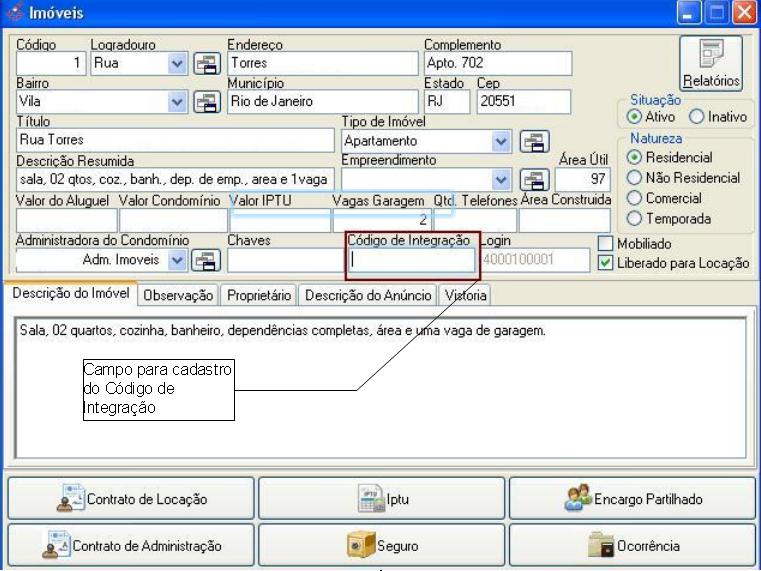Open lookup icon beside Tipo de Imóvel
Image resolution: width=761 pixels, height=571 pixels.
pyautogui.click(x=535, y=141)
